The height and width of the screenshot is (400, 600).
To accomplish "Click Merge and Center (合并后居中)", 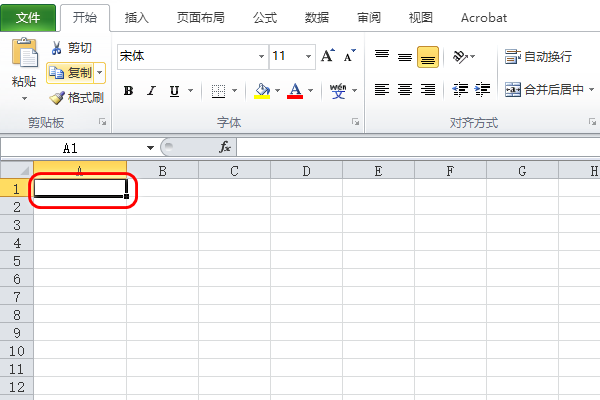I will pyautogui.click(x=544, y=90).
